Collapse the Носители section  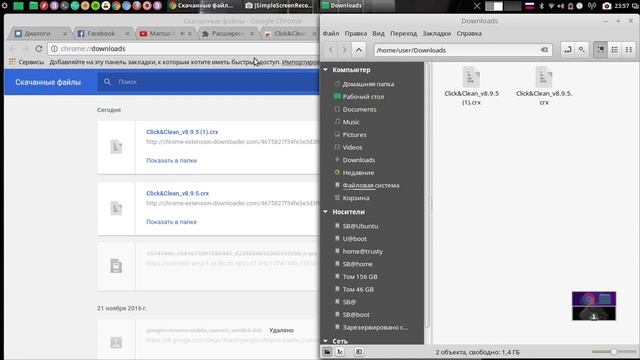(326, 212)
